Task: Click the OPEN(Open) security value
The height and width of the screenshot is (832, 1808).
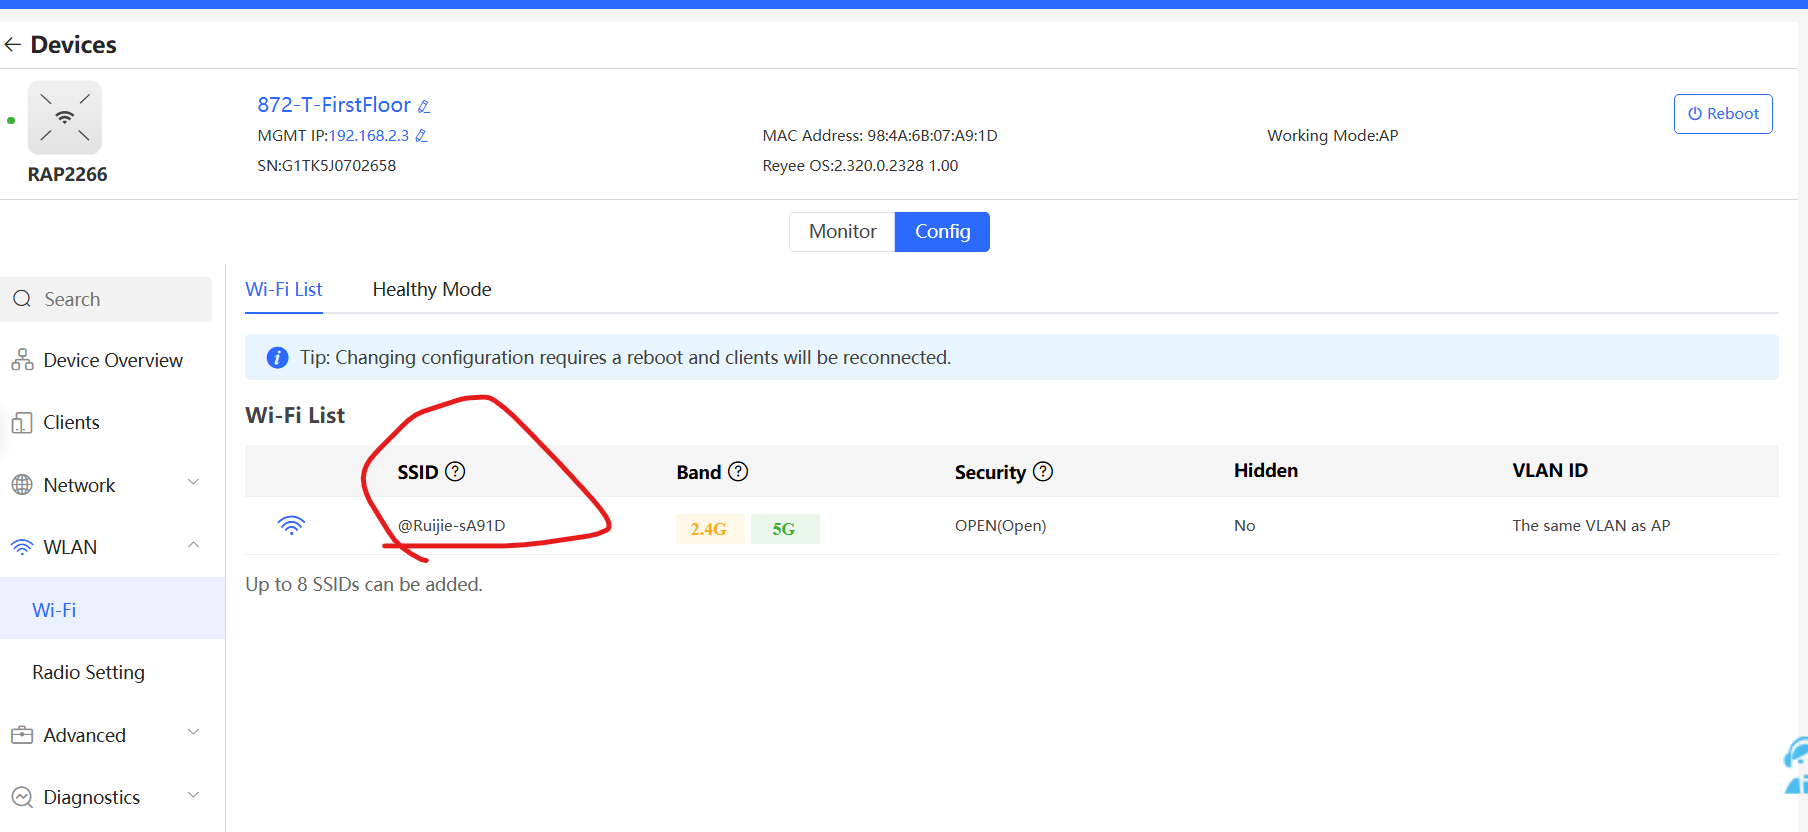Action: click(1000, 525)
